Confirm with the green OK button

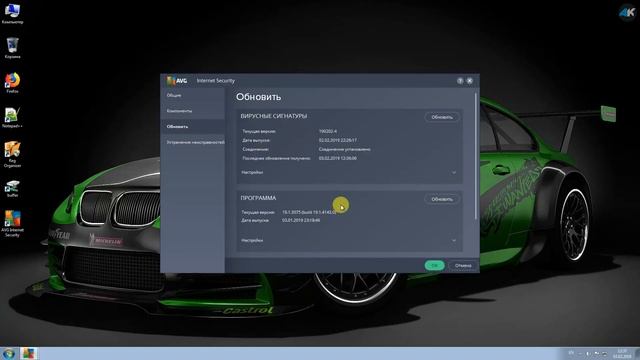[x=434, y=265]
